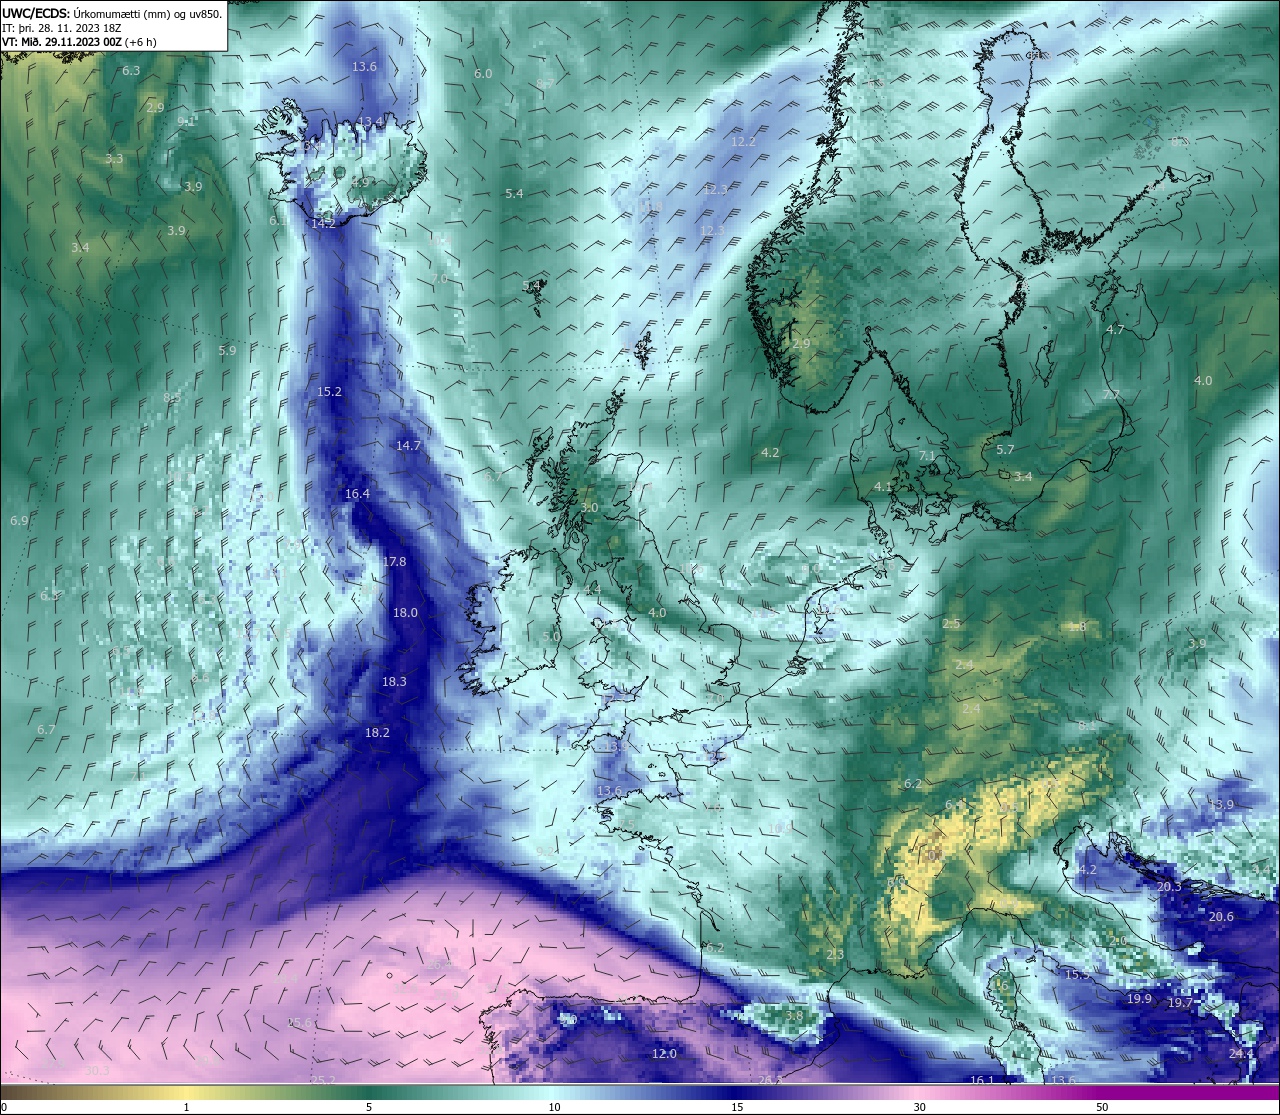Click the 6.7 value at the left edge

[x=46, y=730]
